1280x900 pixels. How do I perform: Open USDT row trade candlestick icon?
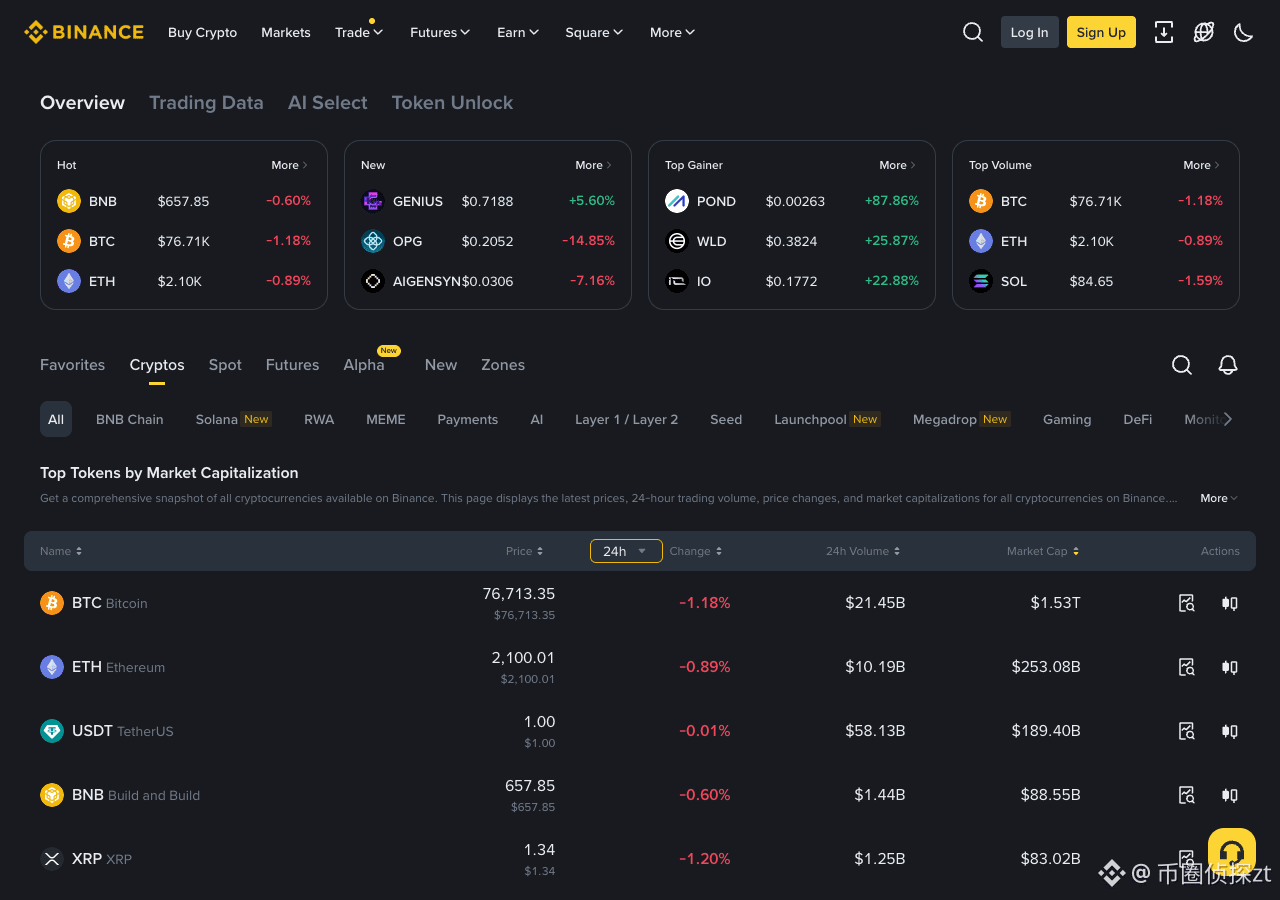tap(1230, 731)
